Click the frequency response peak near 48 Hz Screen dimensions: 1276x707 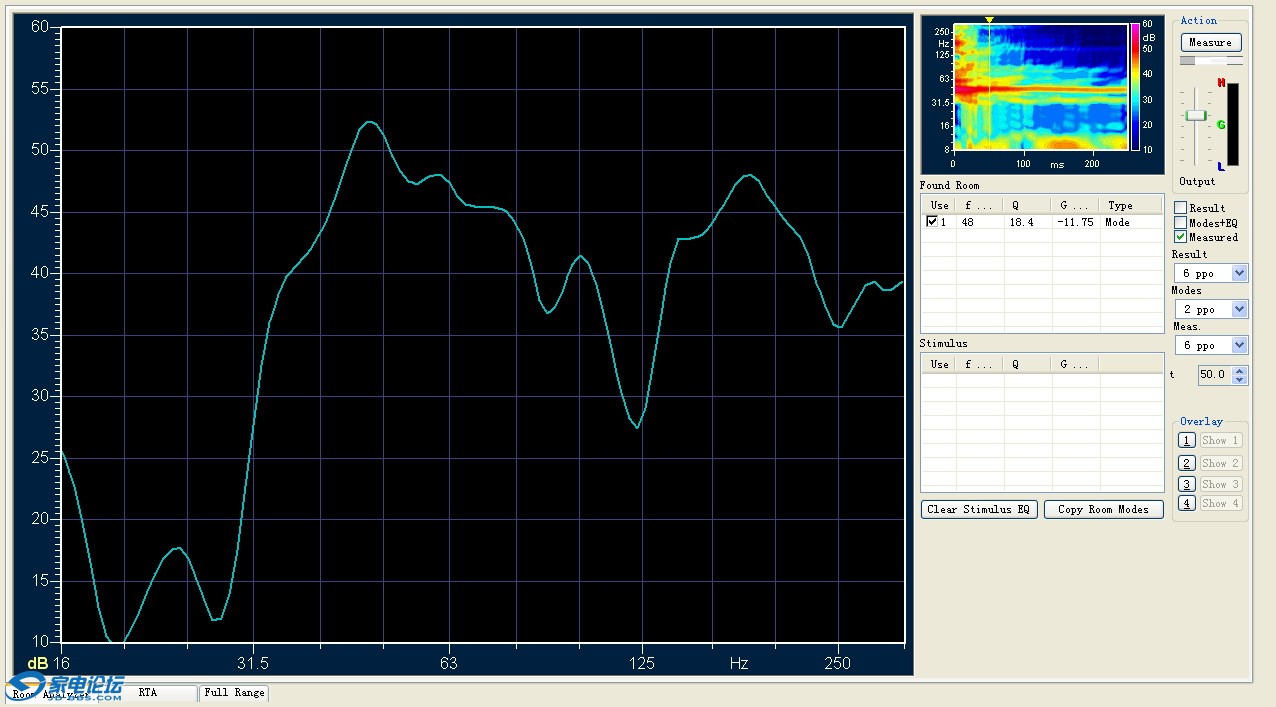370,122
